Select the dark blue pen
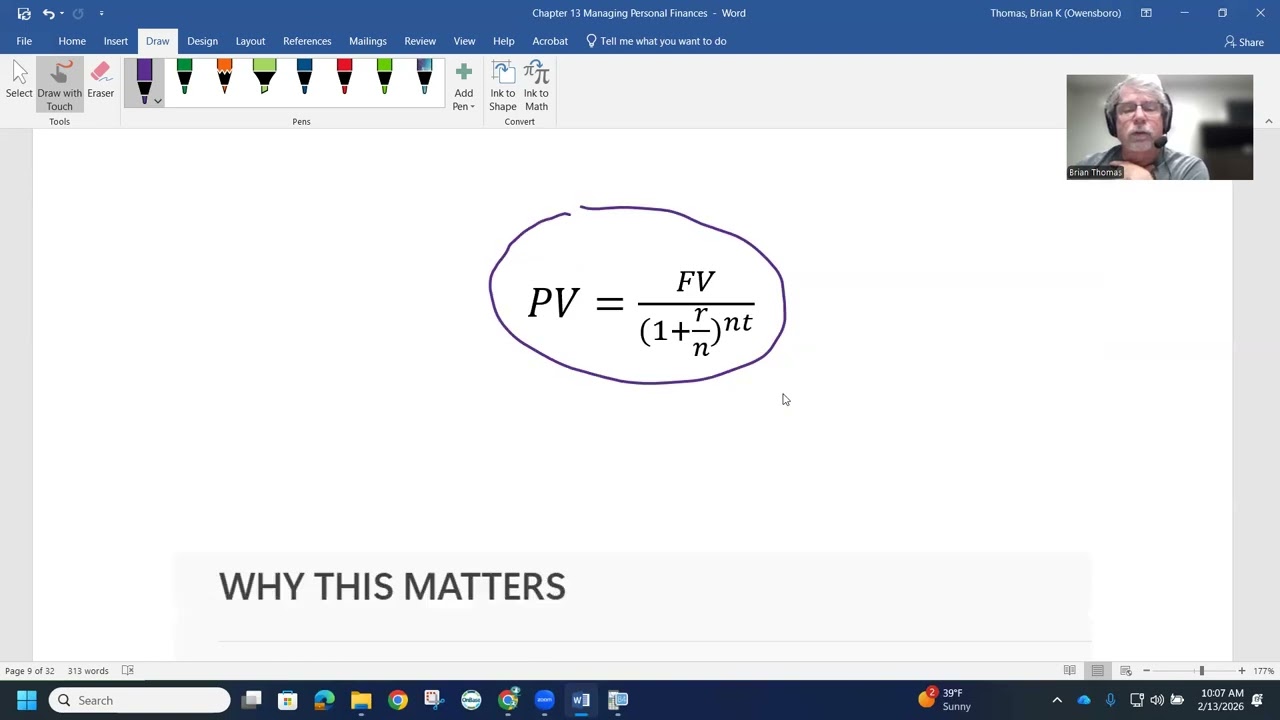 pyautogui.click(x=304, y=78)
